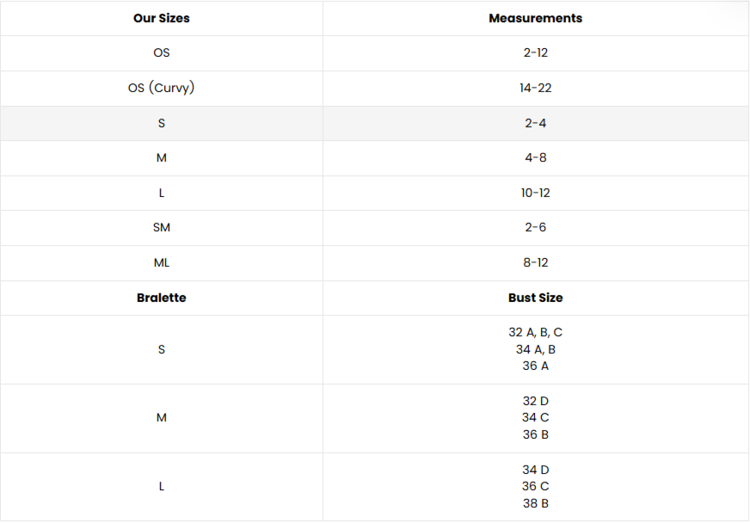
Task: Click the 10-12 measurement value
Action: (x=535, y=193)
